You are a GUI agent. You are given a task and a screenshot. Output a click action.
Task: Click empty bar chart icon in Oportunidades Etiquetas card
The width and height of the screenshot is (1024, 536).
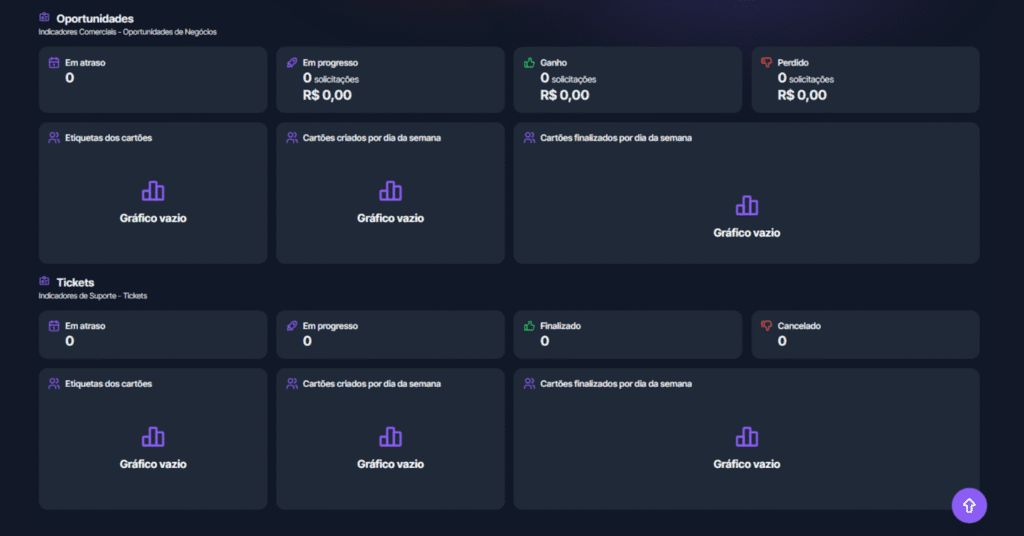point(153,191)
